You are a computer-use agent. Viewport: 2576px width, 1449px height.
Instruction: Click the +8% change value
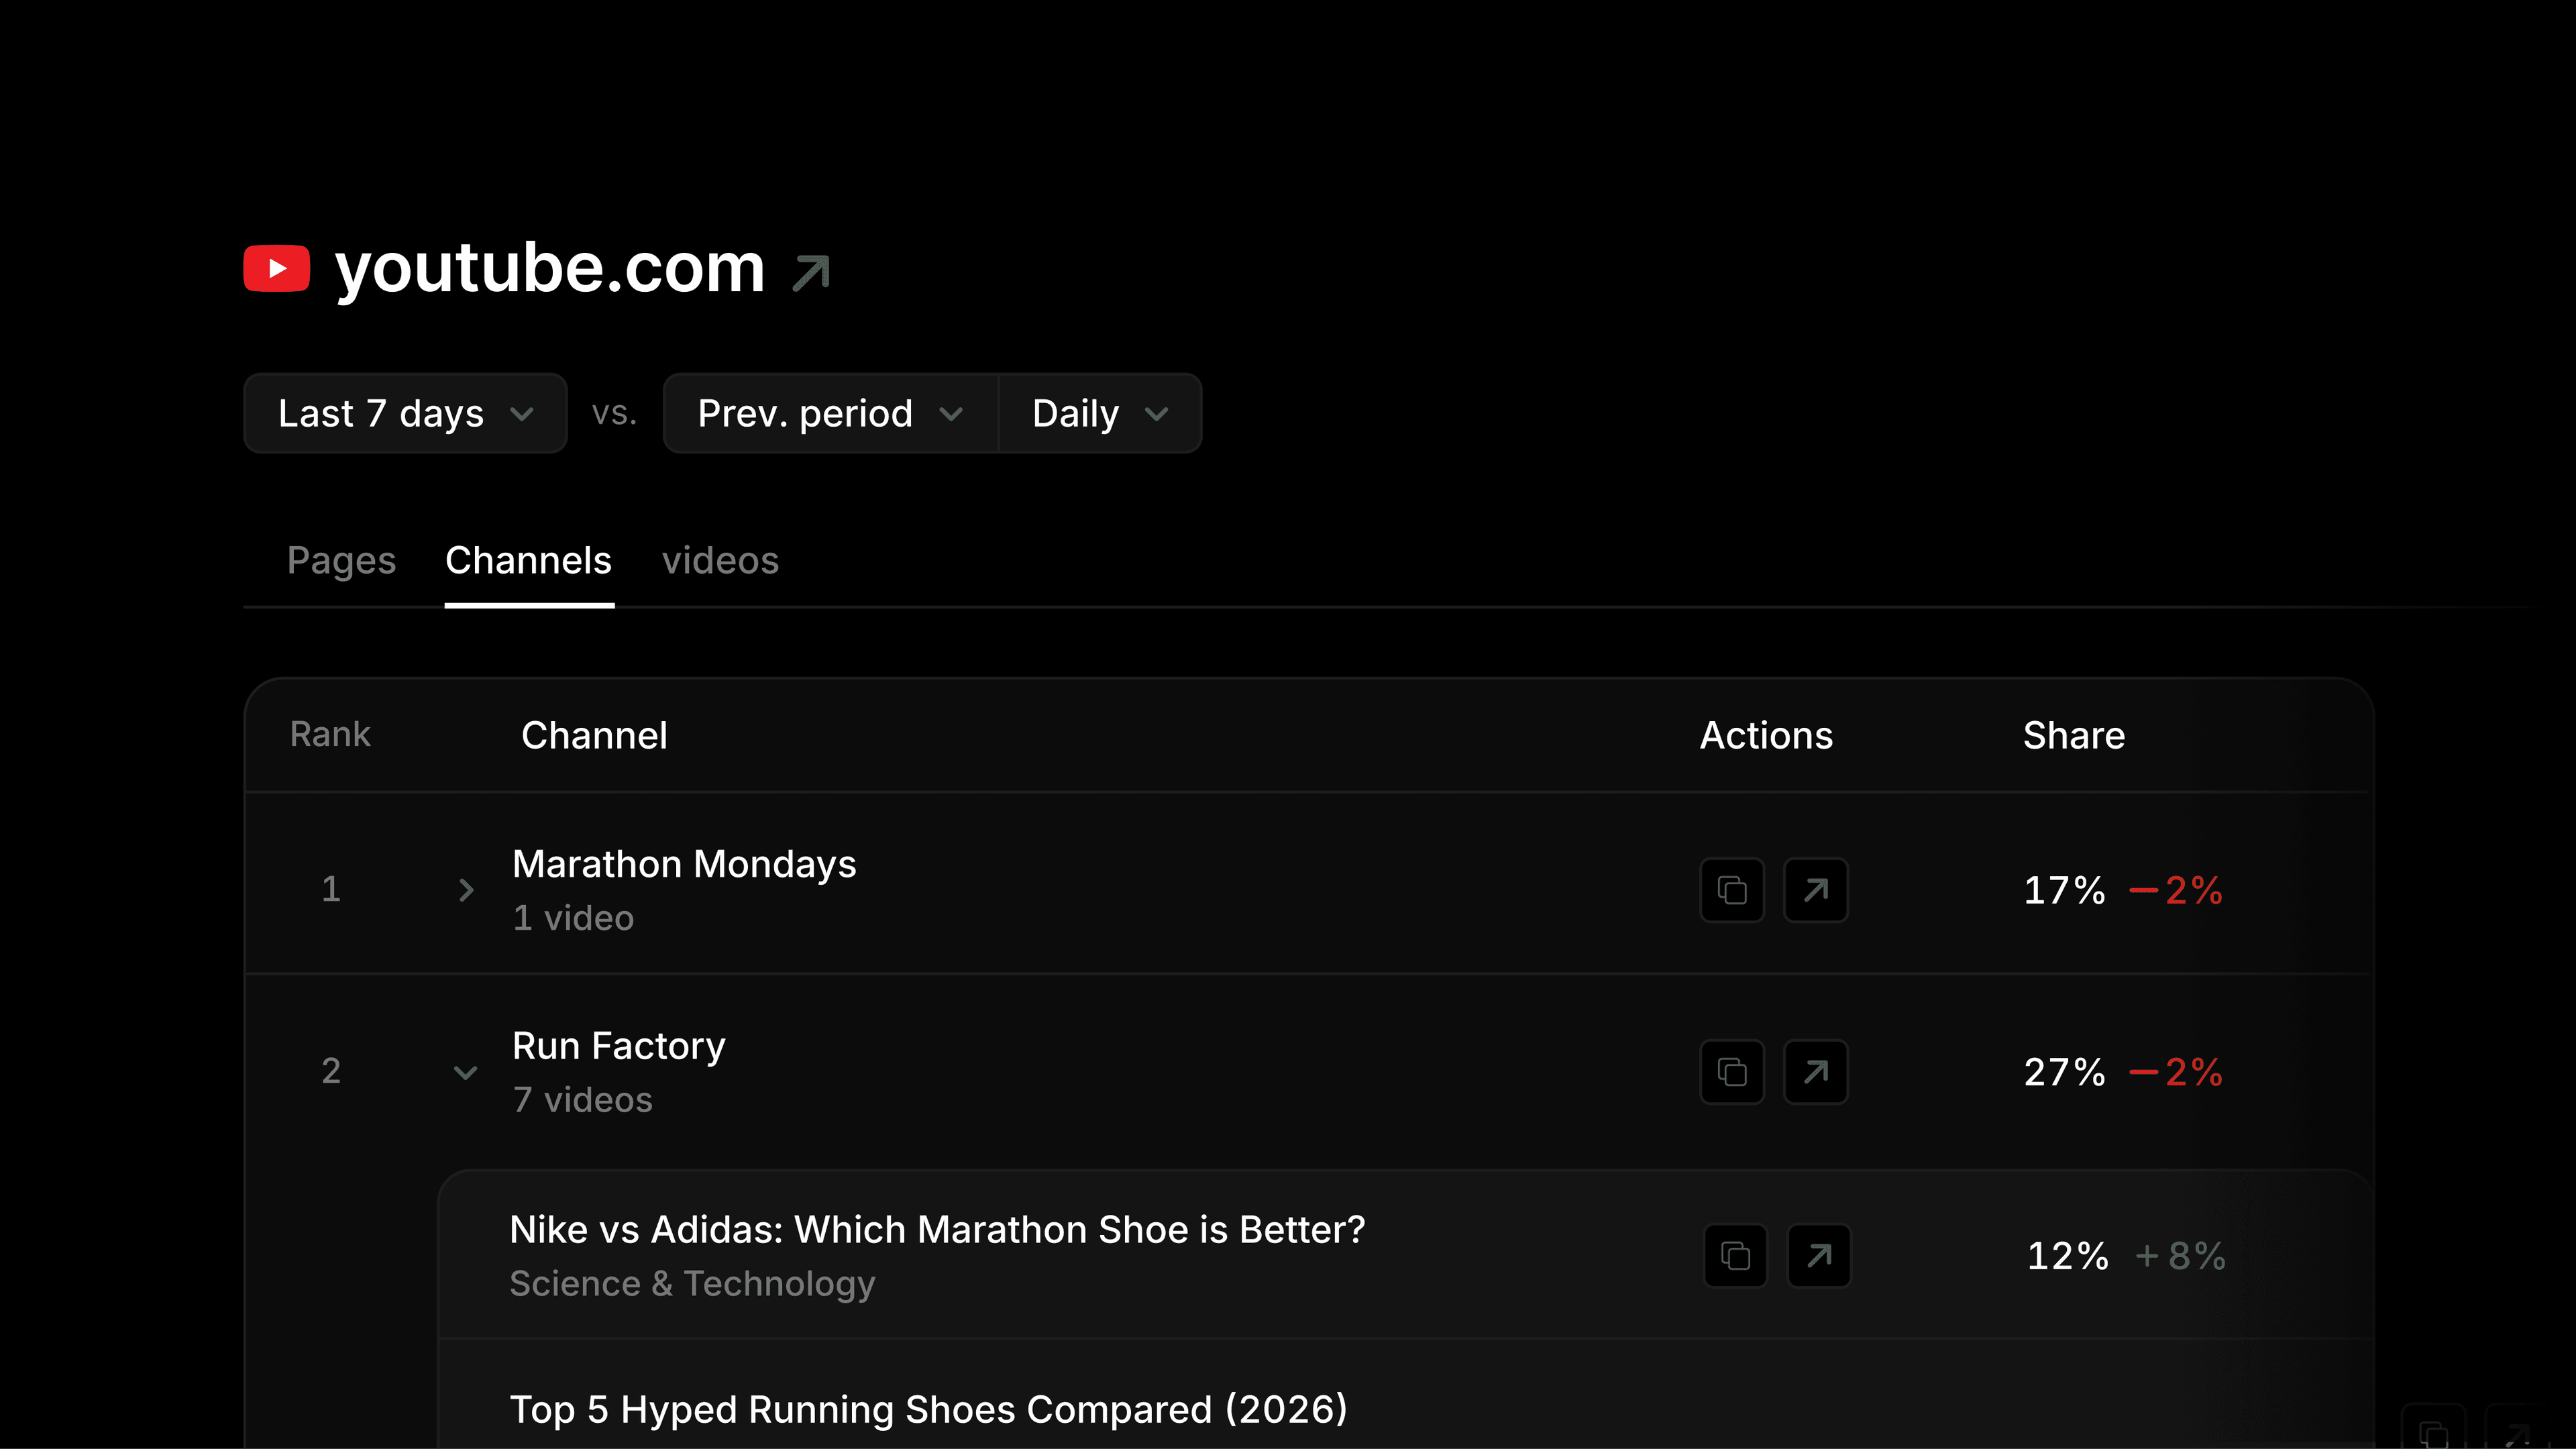(x=2180, y=1256)
